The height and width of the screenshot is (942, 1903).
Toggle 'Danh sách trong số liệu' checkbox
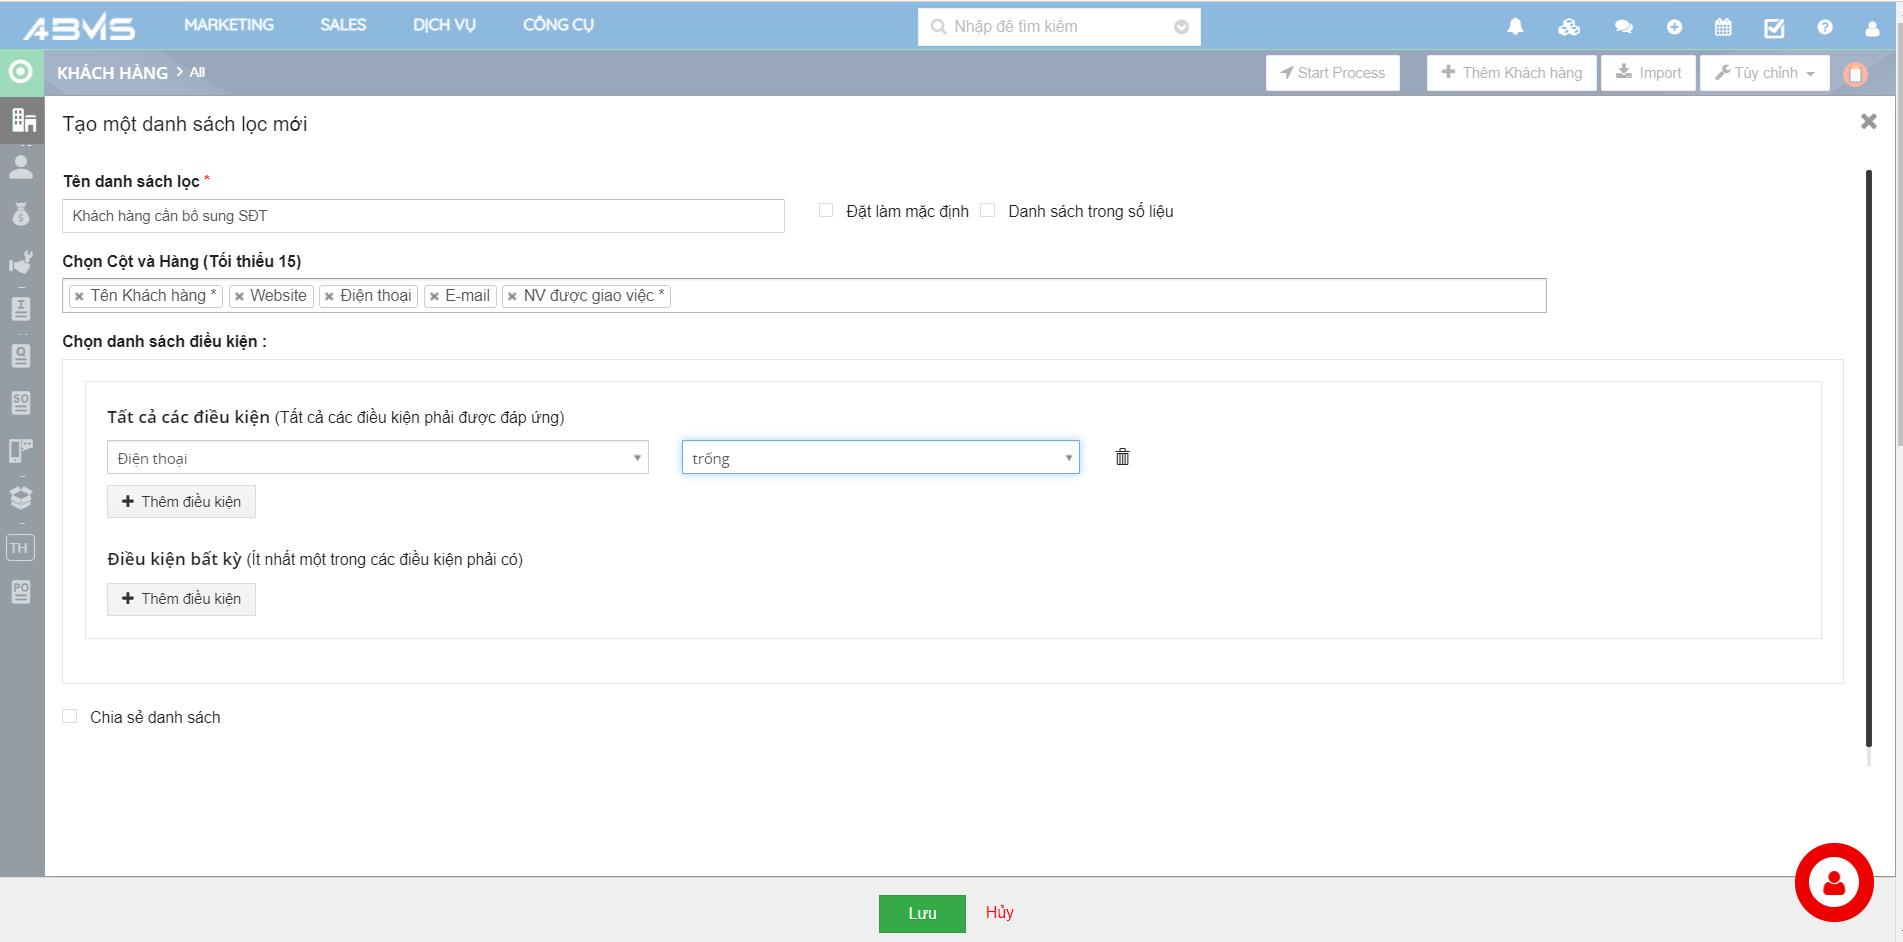(988, 211)
